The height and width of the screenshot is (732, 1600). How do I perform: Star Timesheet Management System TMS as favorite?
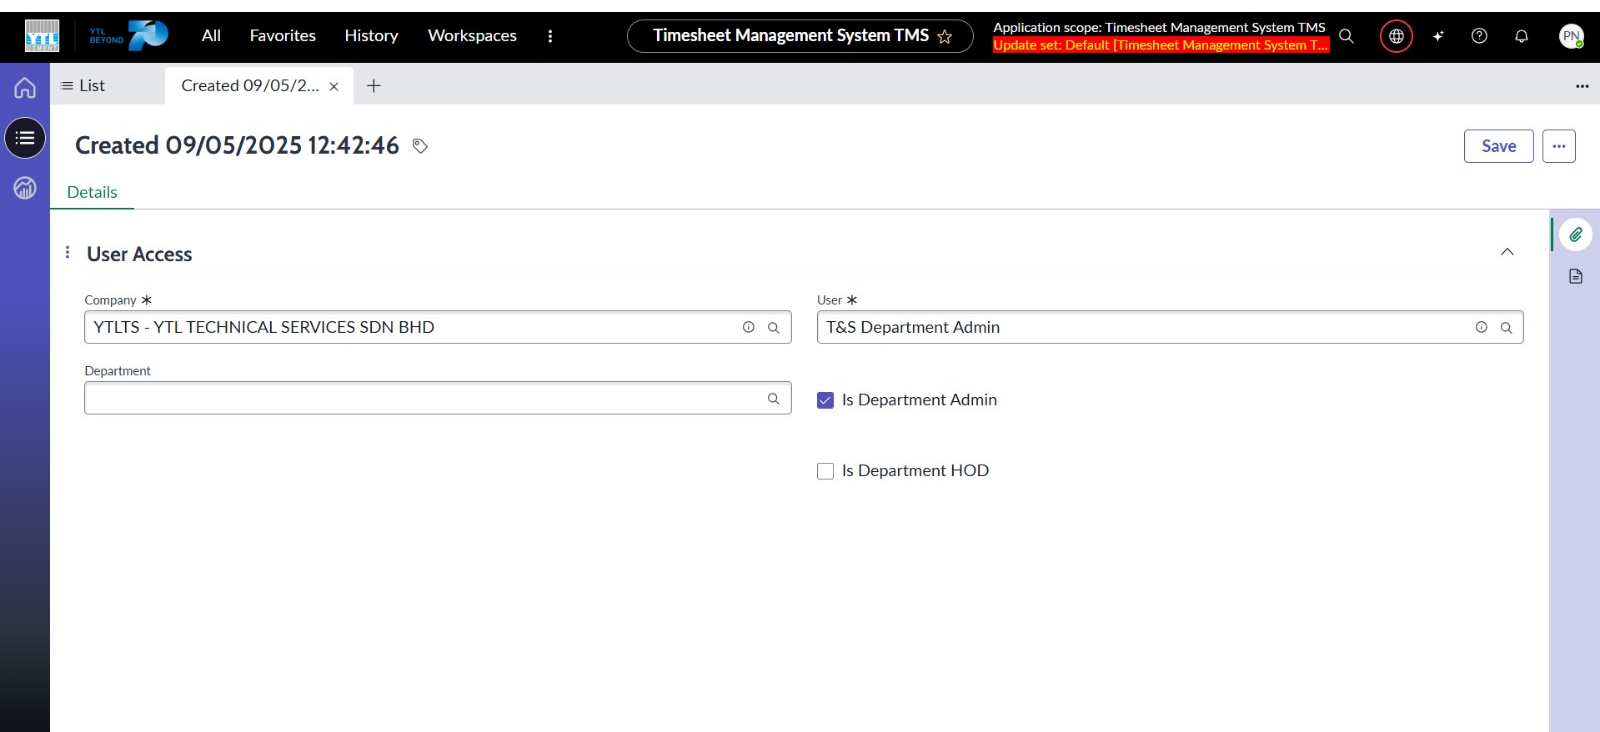[944, 37]
